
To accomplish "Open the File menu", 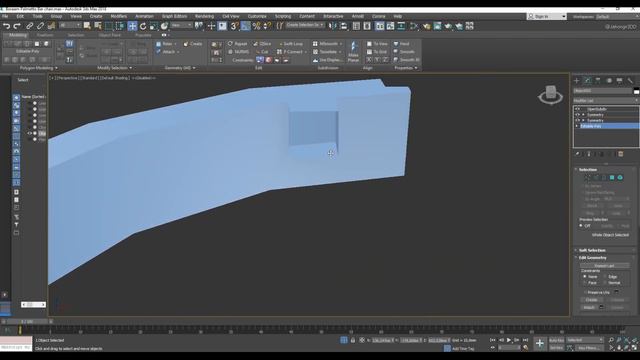I will 5,16.
